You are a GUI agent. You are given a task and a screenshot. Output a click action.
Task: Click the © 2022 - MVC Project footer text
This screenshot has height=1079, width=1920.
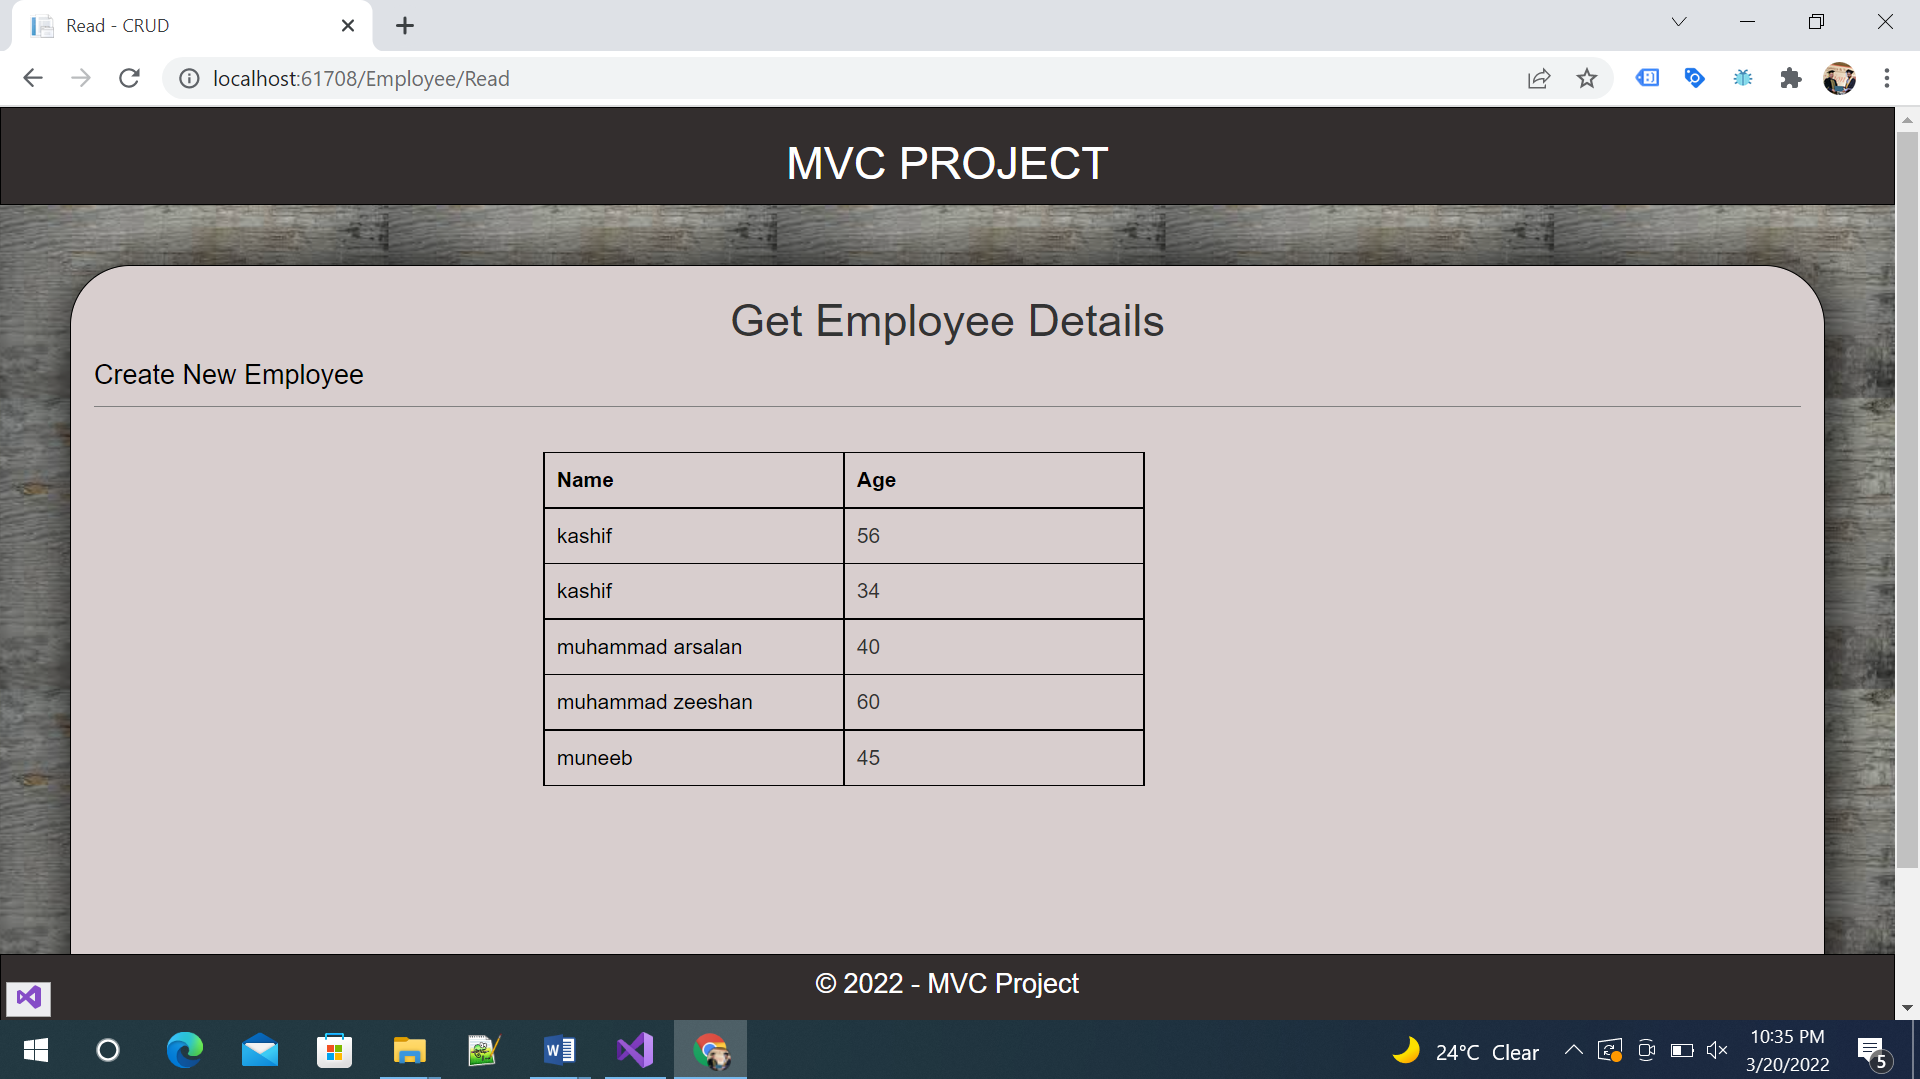pyautogui.click(x=947, y=984)
